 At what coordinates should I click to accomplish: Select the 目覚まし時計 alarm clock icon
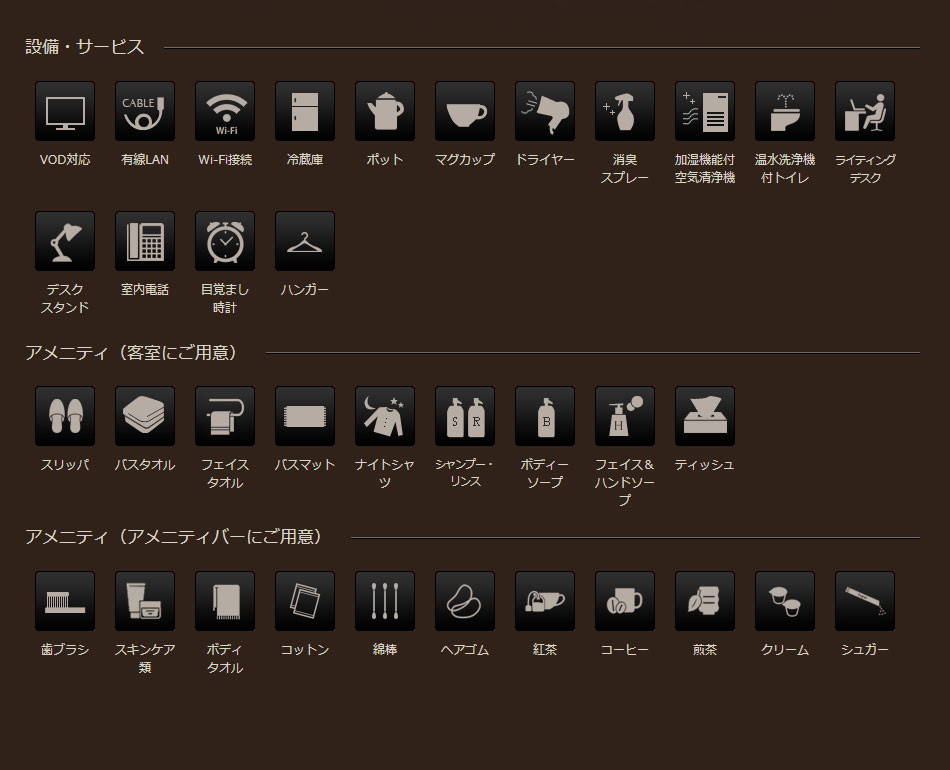(225, 241)
